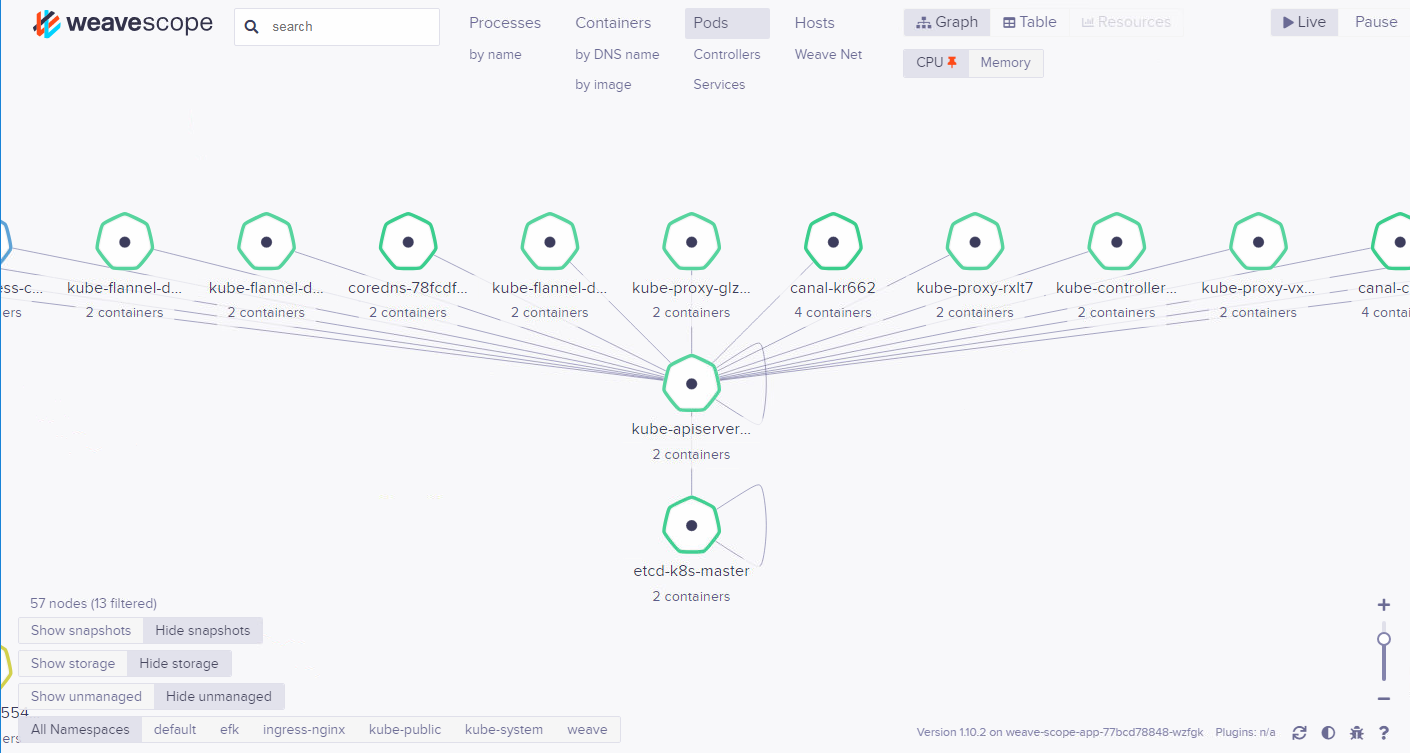The width and height of the screenshot is (1410, 753).
Task: Click the zoom out minus icon
Action: (x=1384, y=699)
